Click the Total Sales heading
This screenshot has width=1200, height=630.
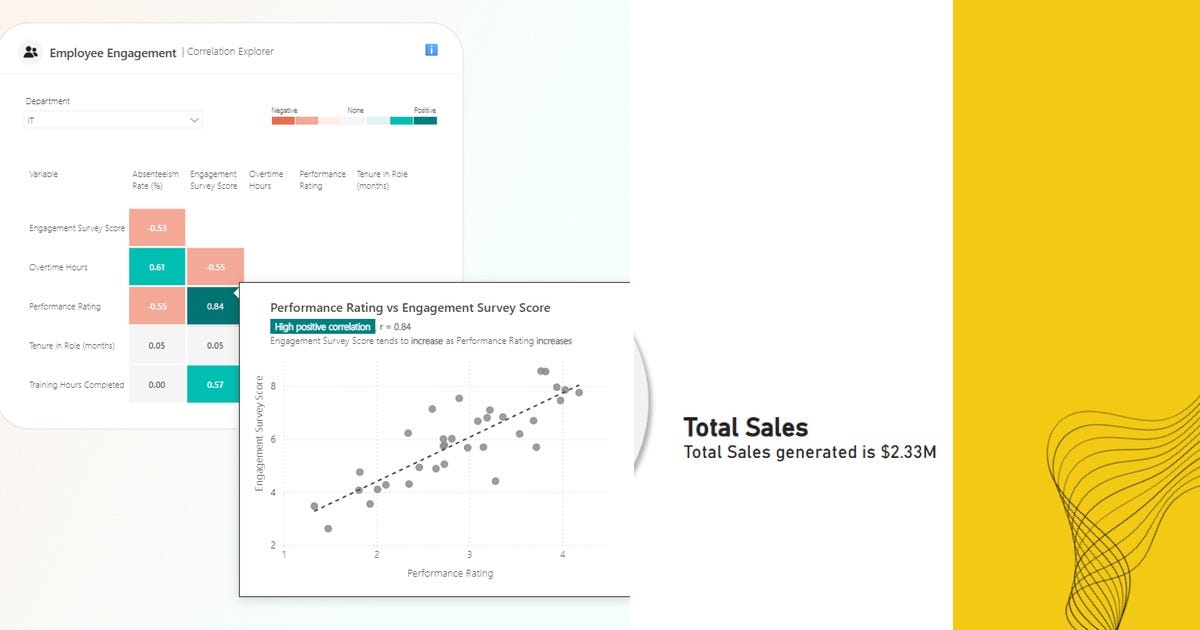[746, 428]
